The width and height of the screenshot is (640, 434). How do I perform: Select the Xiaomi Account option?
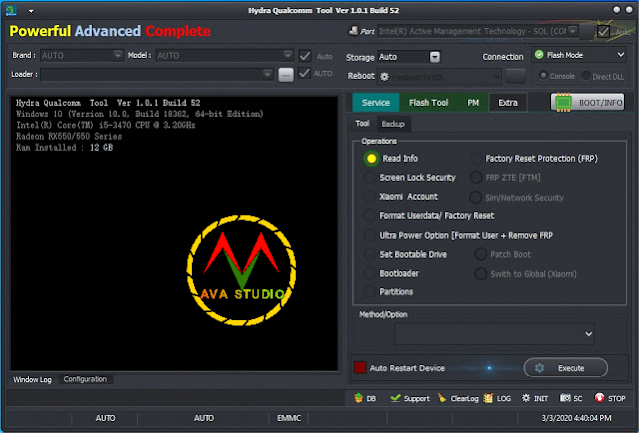369,196
